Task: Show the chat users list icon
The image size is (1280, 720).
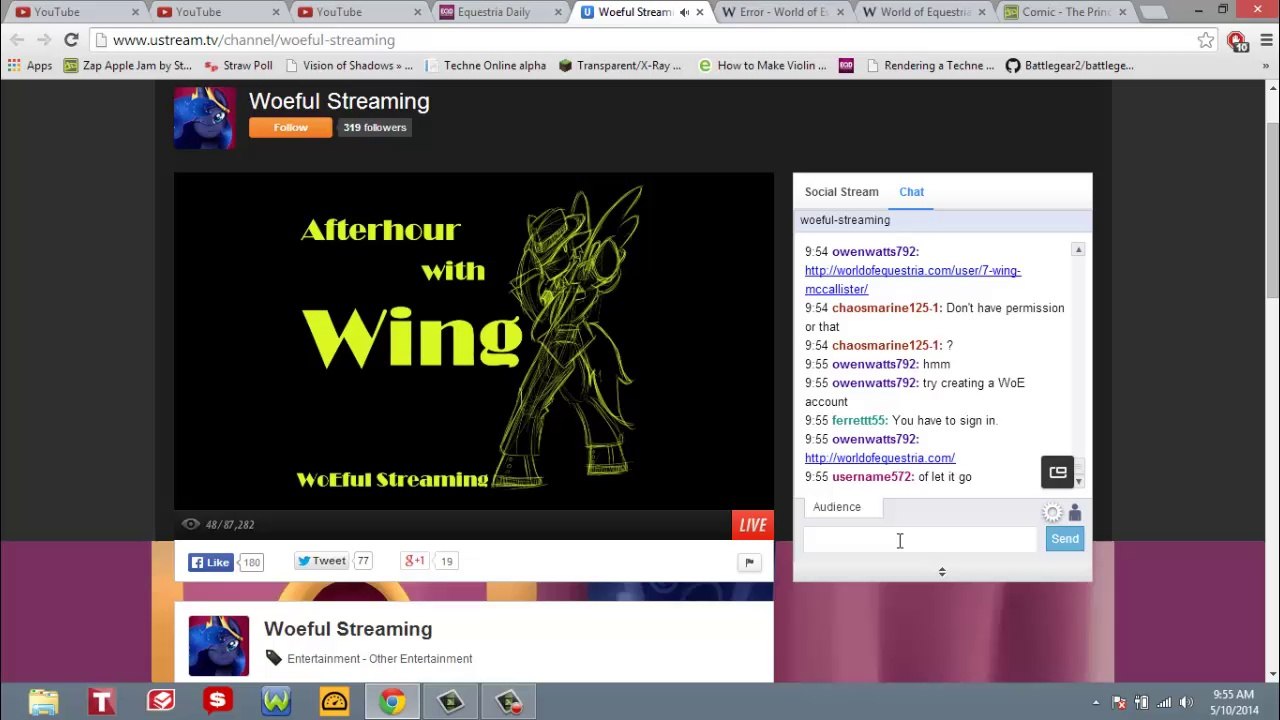Action: [x=1075, y=513]
